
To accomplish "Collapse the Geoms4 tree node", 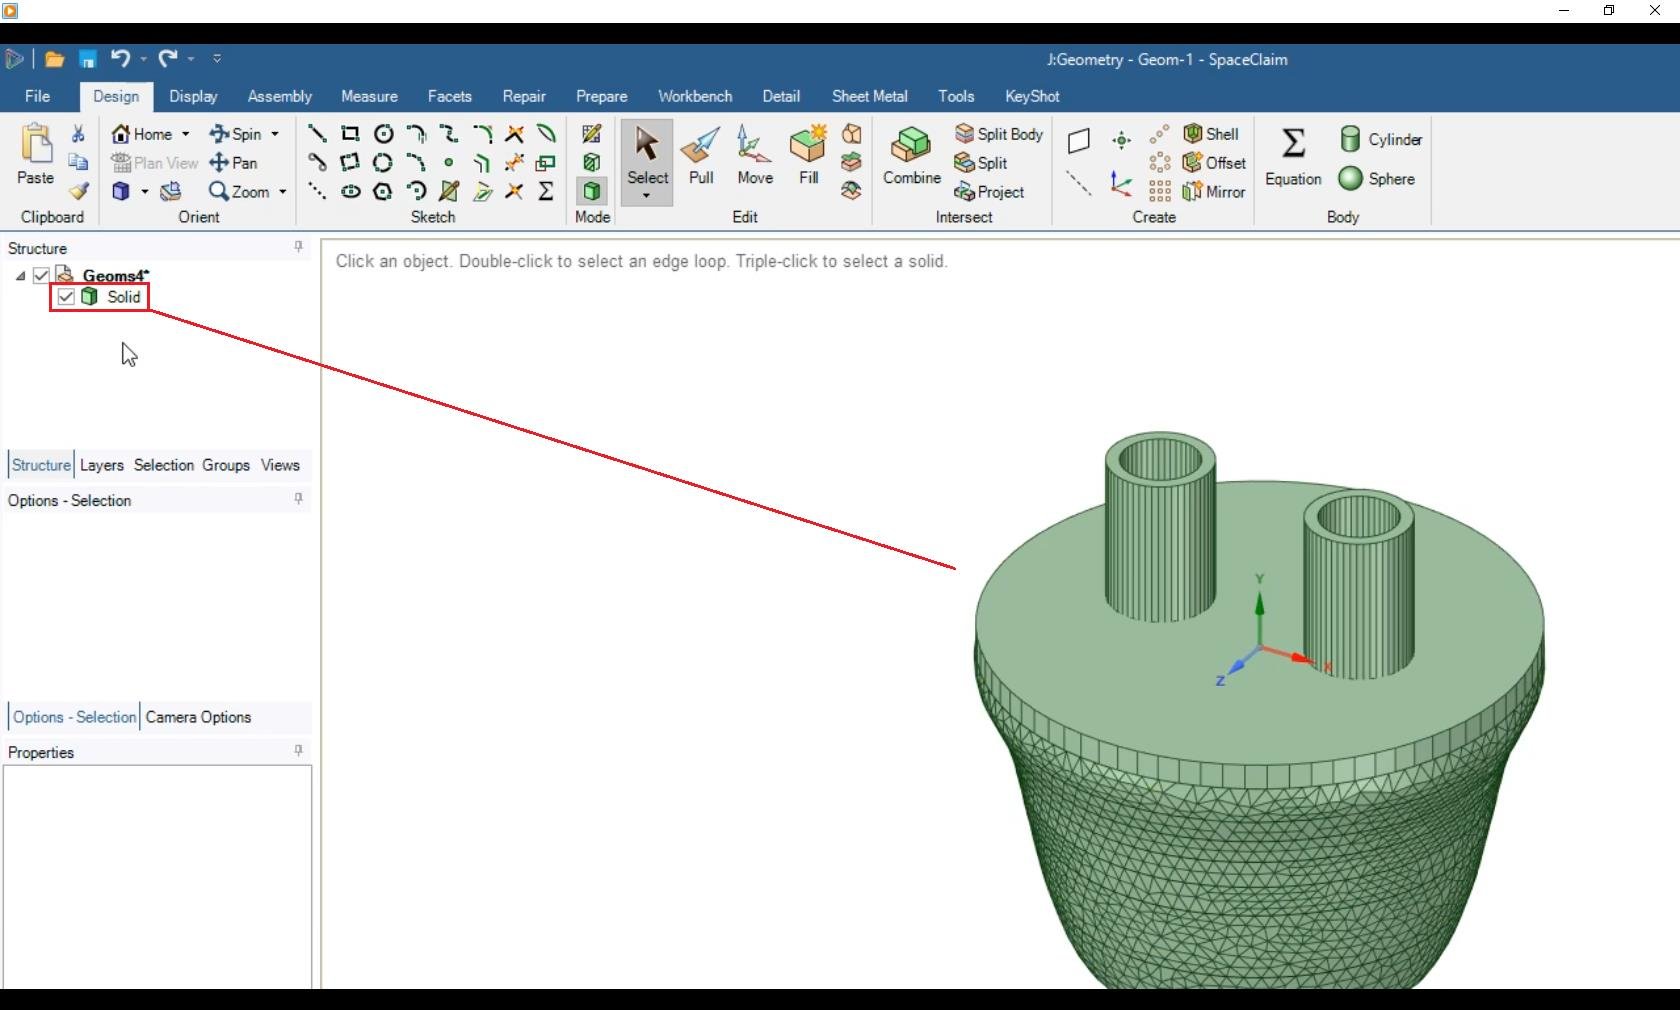I will [x=19, y=275].
